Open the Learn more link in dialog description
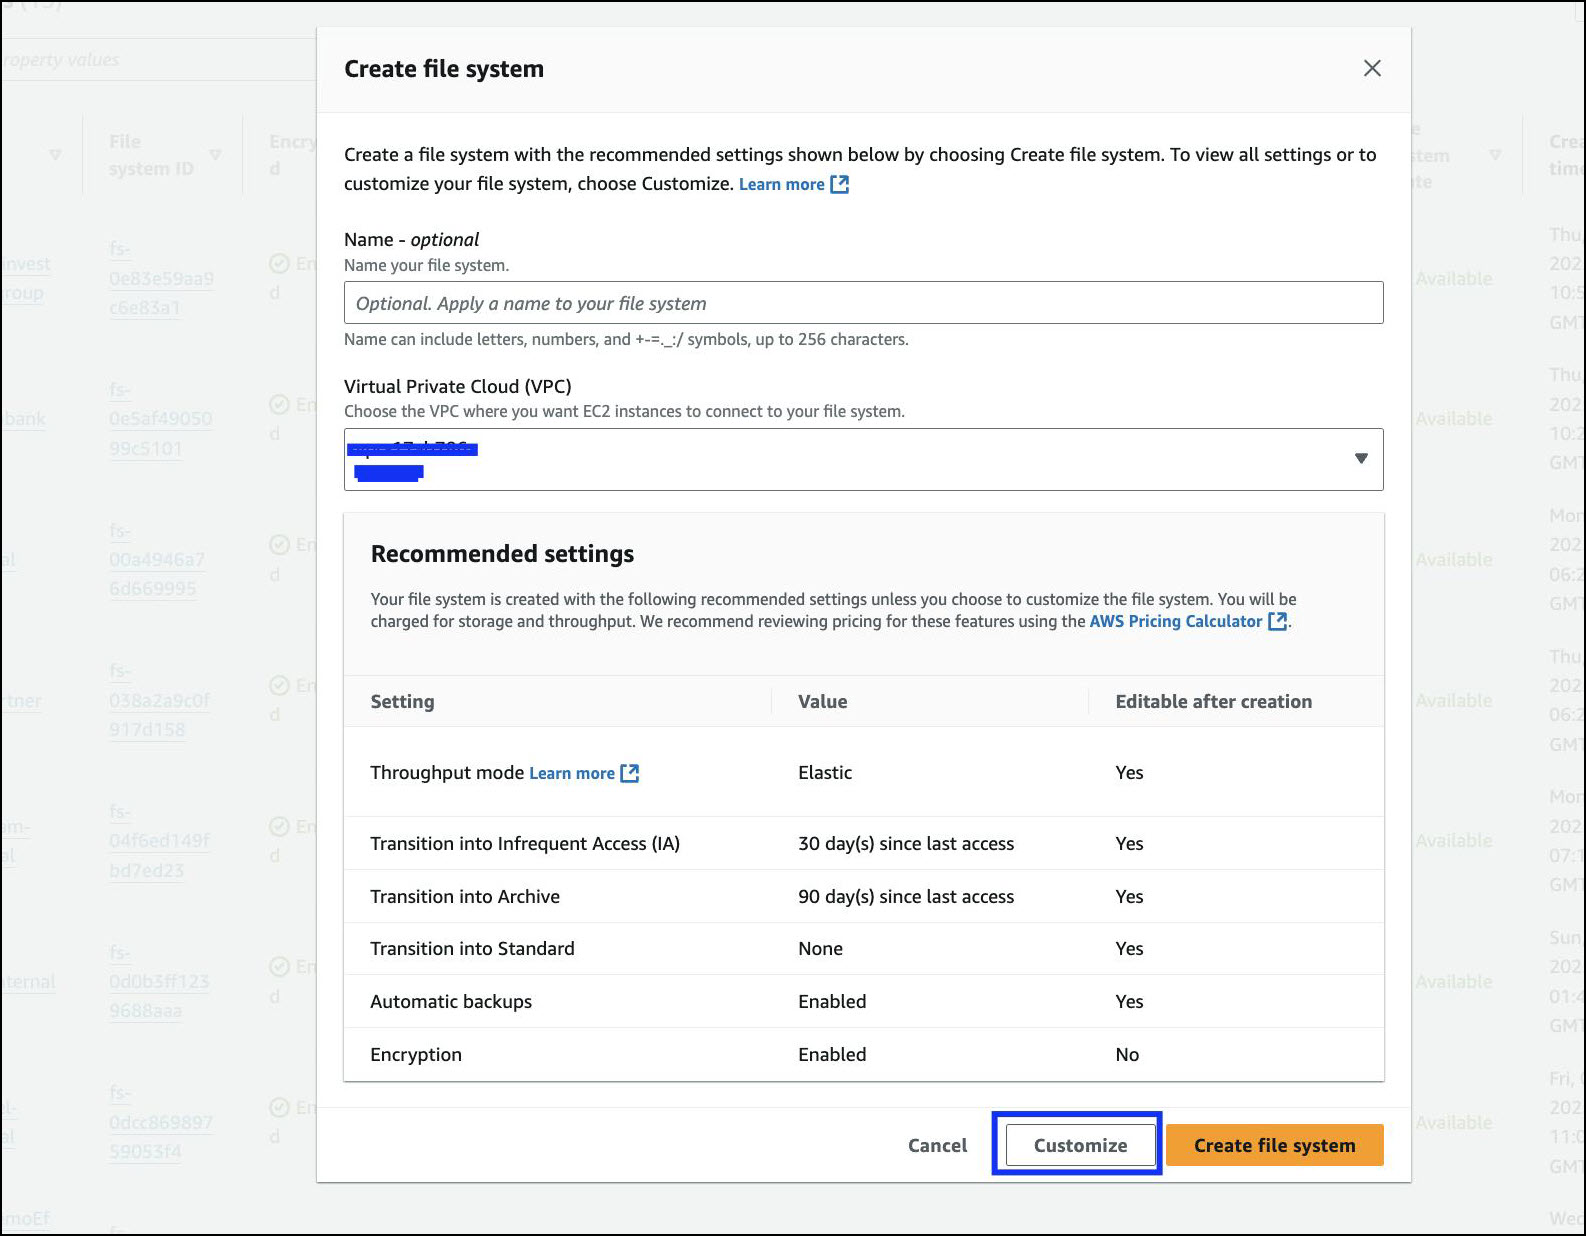Image resolution: width=1586 pixels, height=1236 pixels. point(781,184)
